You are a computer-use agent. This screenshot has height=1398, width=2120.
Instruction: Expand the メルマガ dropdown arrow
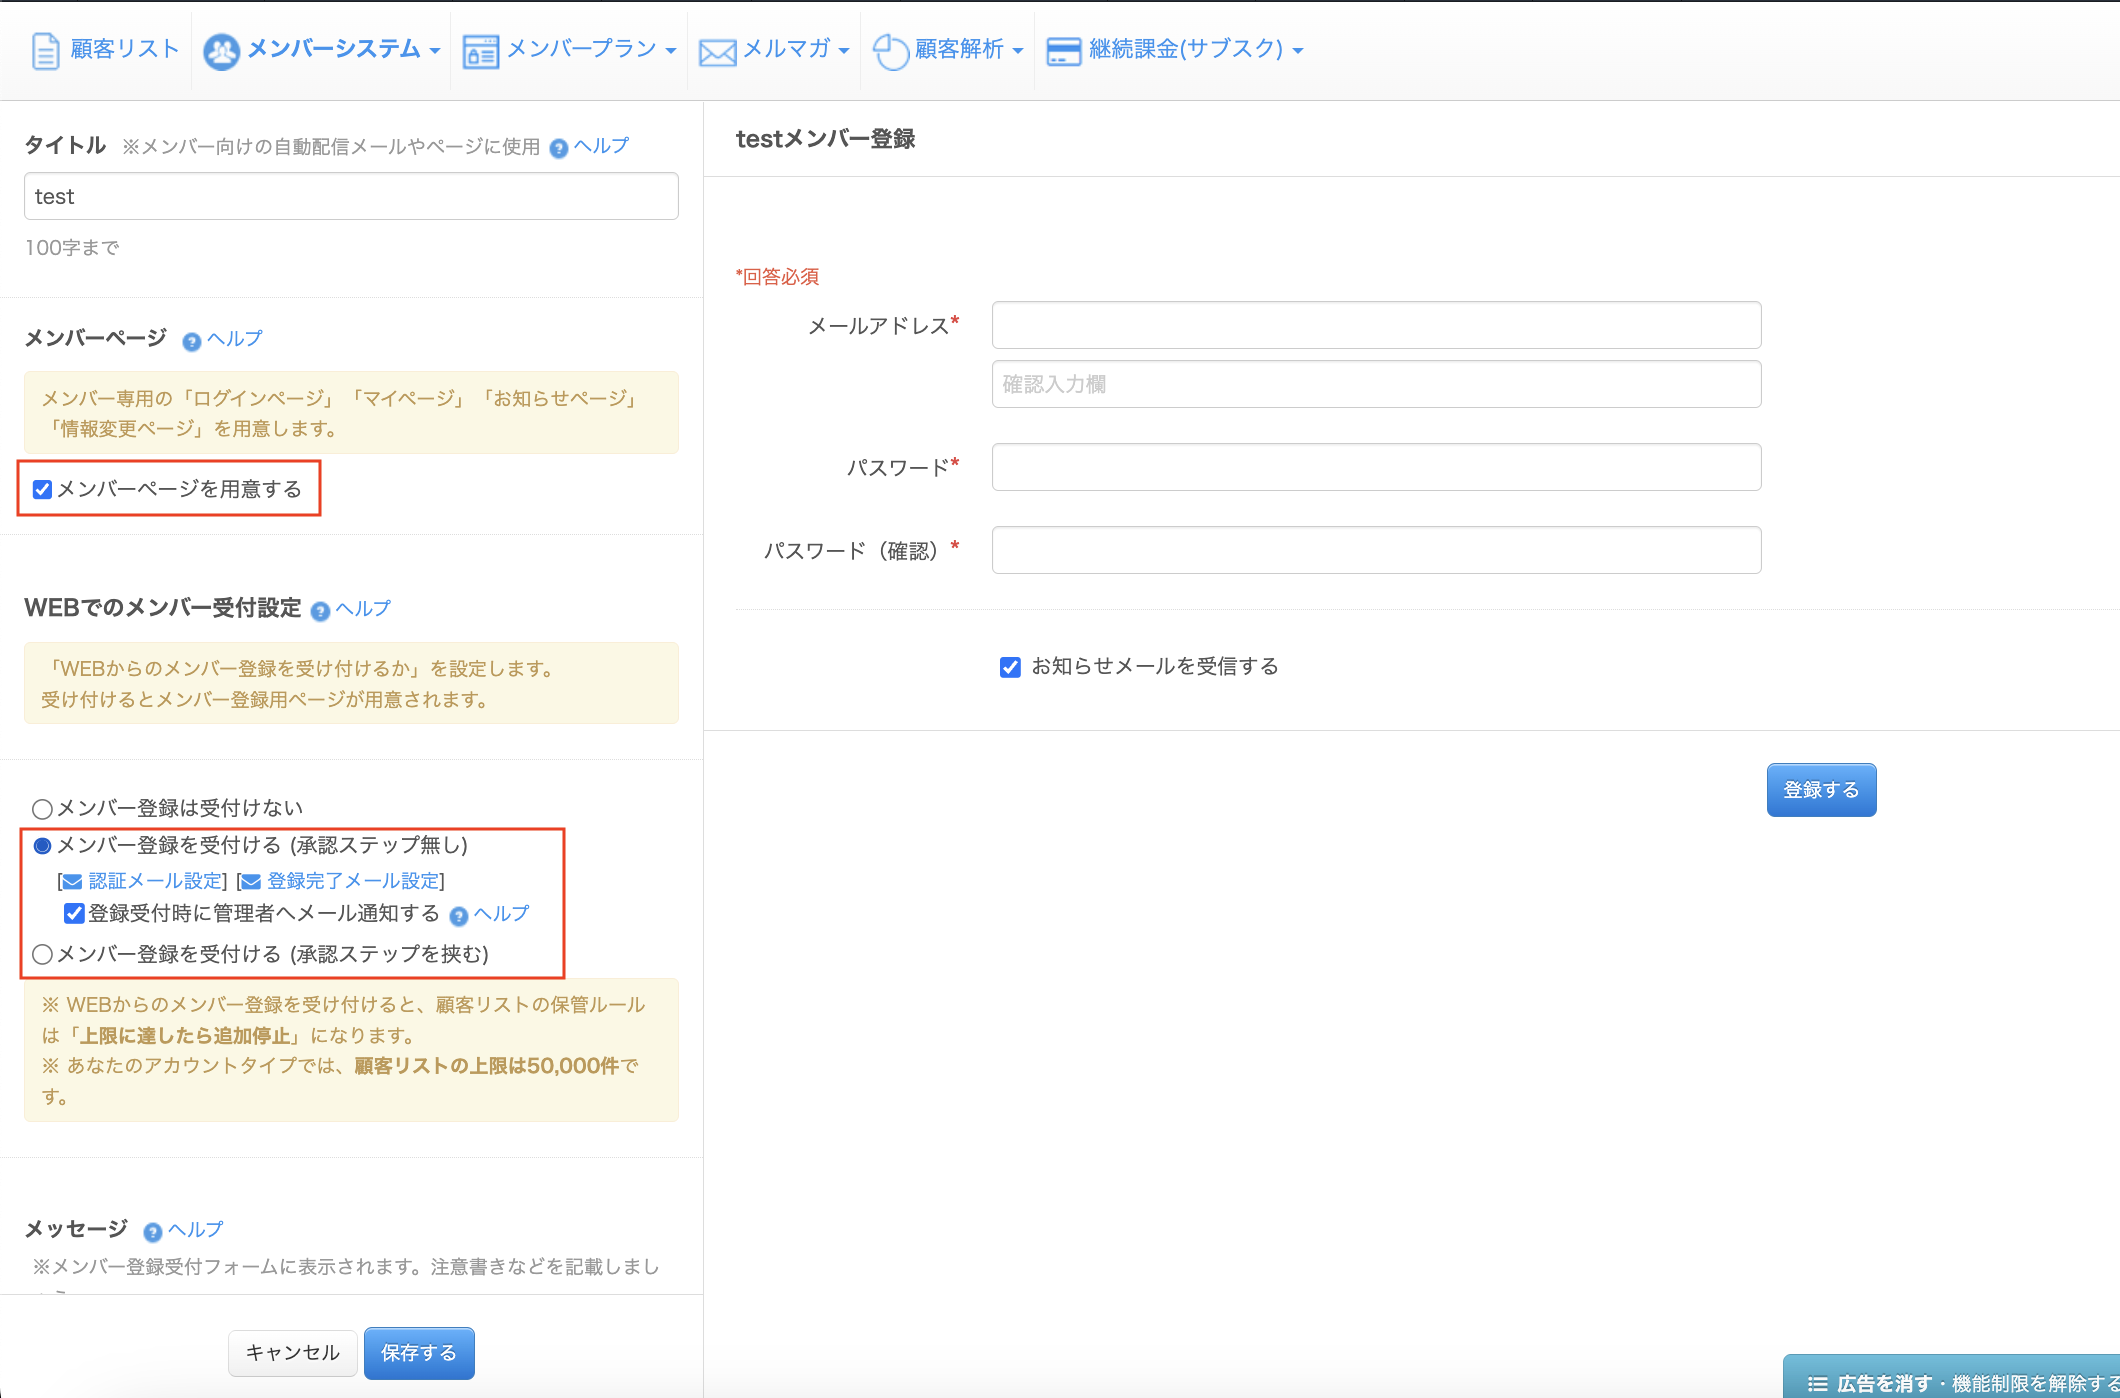[x=844, y=50]
